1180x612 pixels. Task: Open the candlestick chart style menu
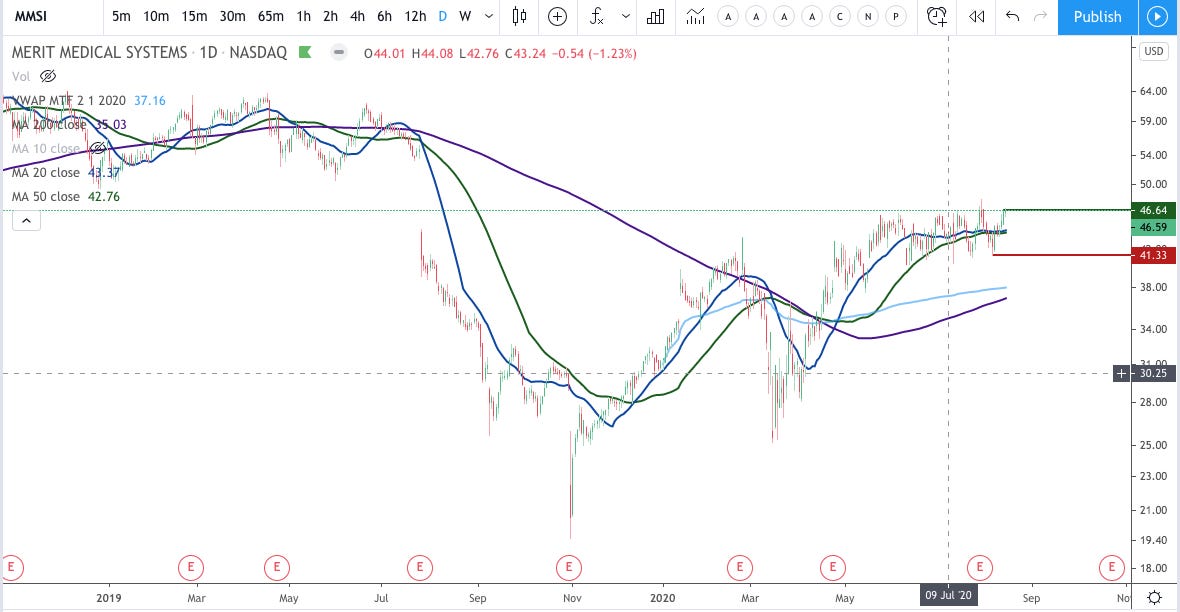(x=519, y=17)
